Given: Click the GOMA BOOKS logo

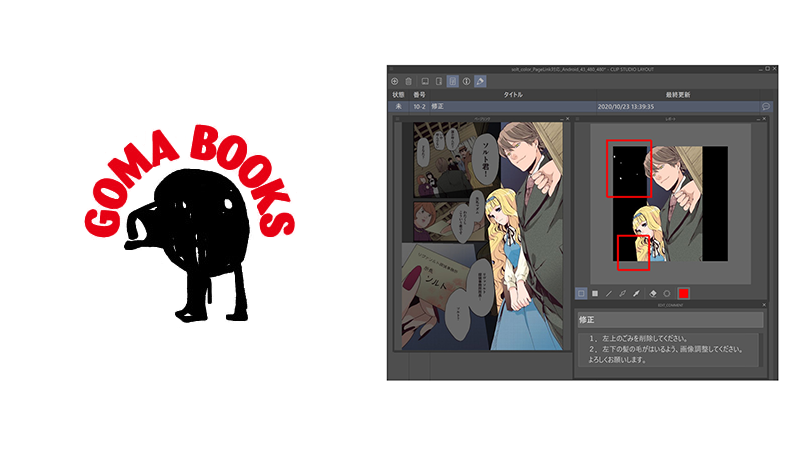Looking at the screenshot, I should 190,223.
